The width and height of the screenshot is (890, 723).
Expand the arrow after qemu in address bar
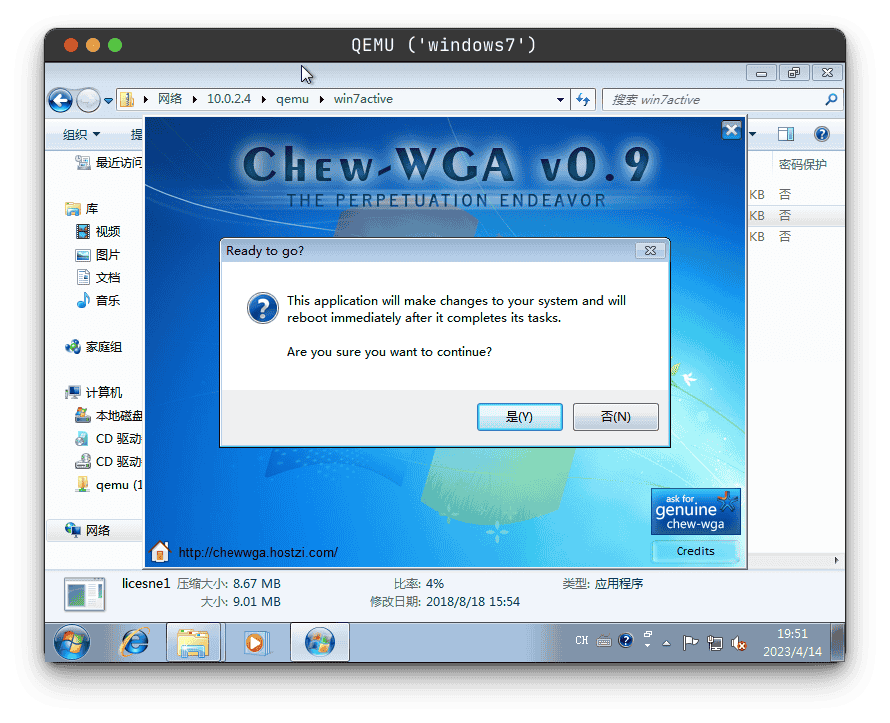tap(322, 99)
